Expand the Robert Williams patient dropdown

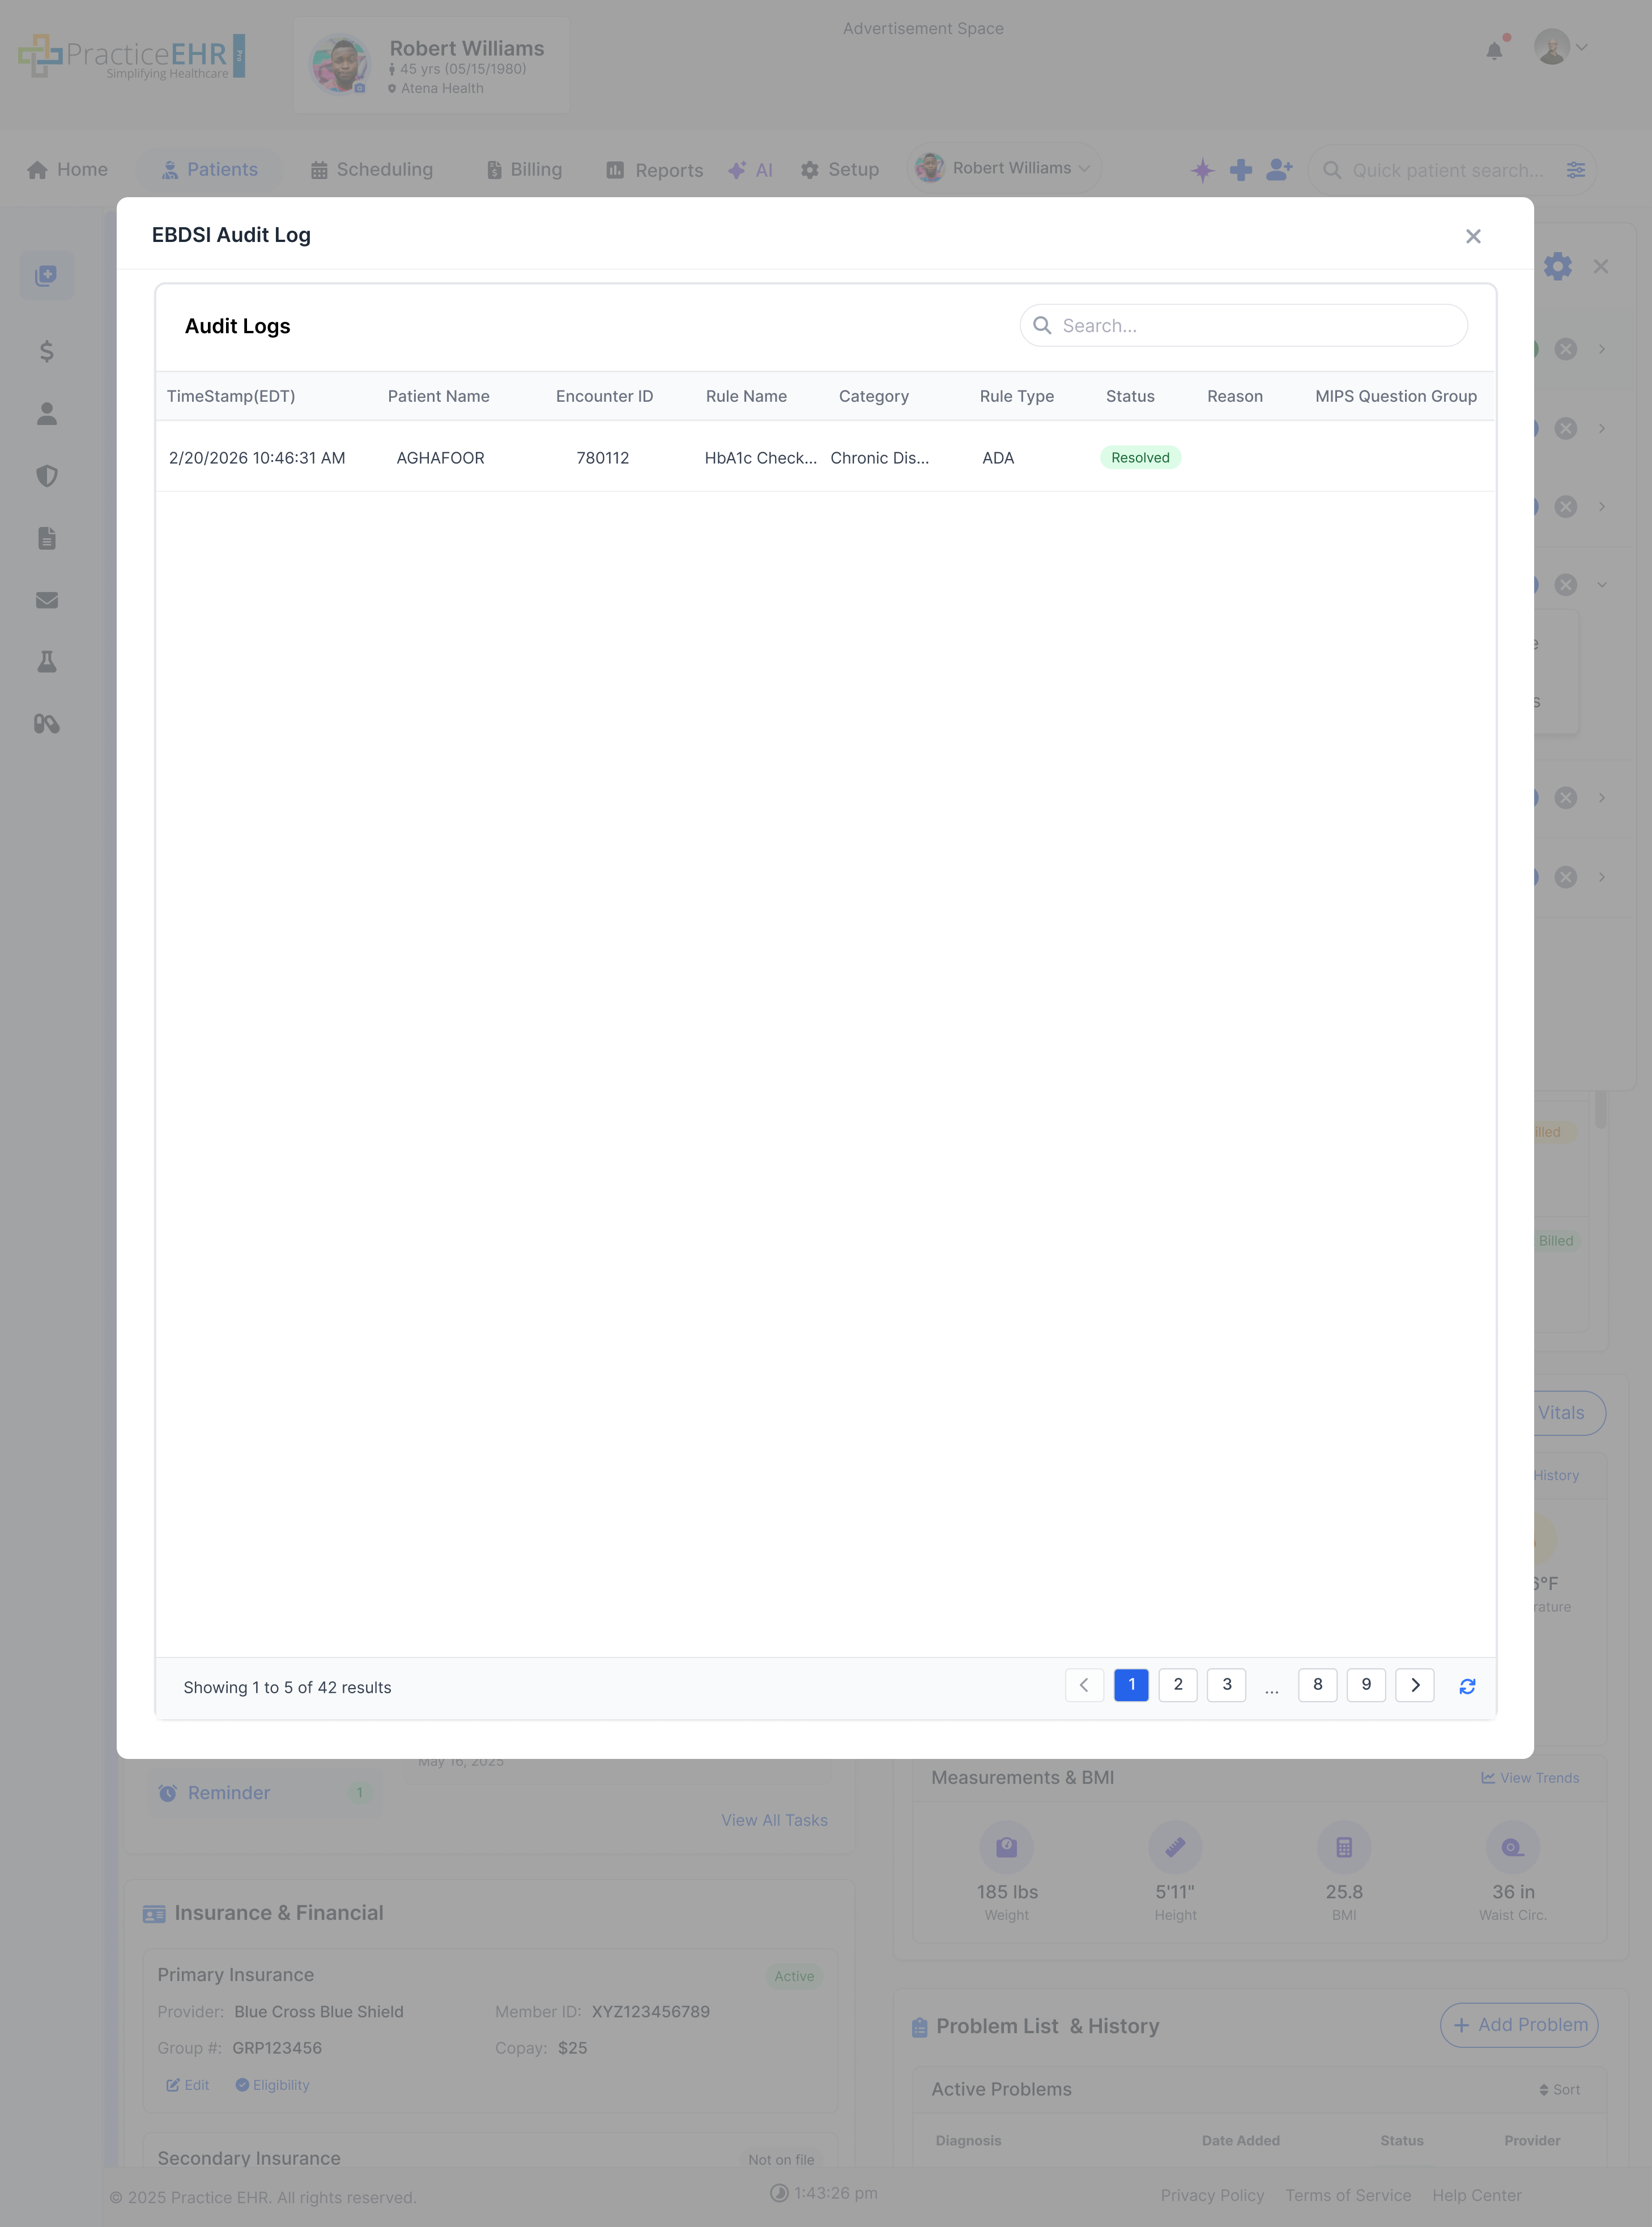(1003, 168)
